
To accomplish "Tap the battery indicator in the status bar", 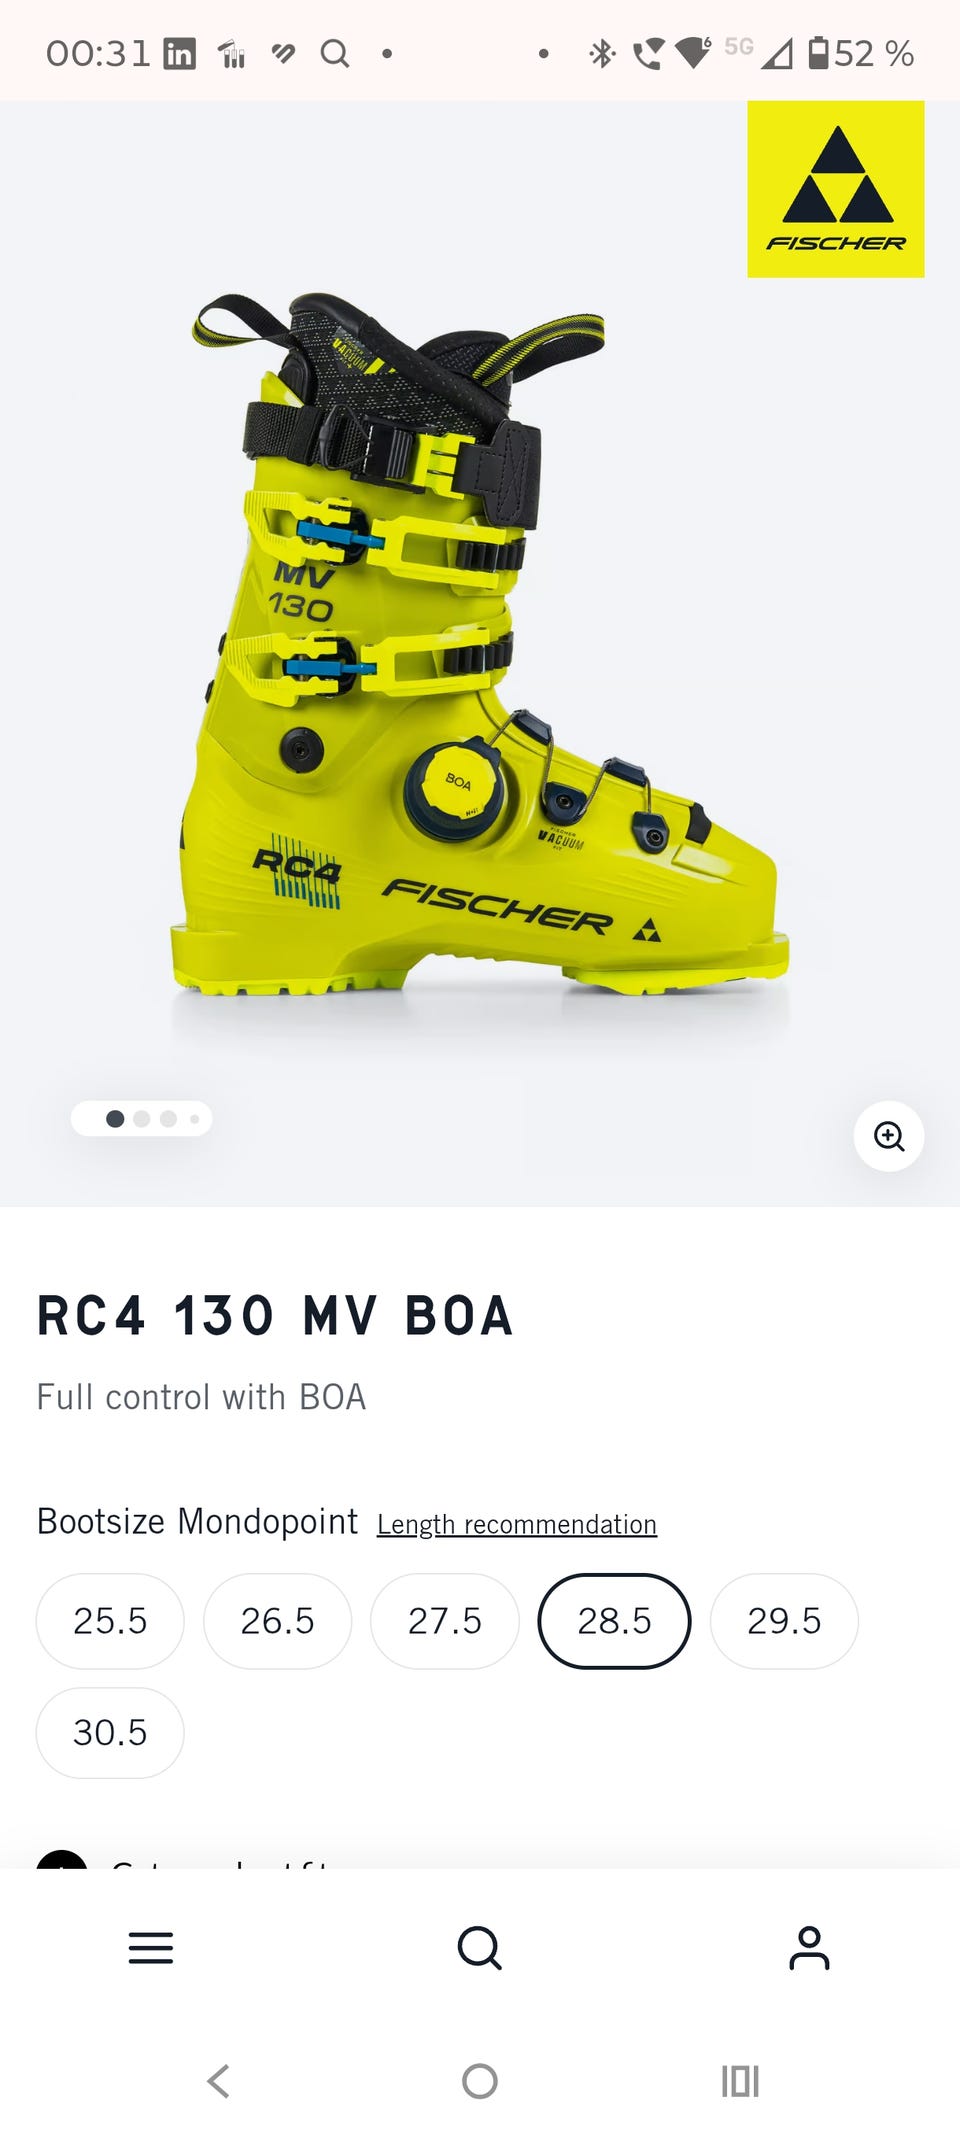I will point(818,52).
